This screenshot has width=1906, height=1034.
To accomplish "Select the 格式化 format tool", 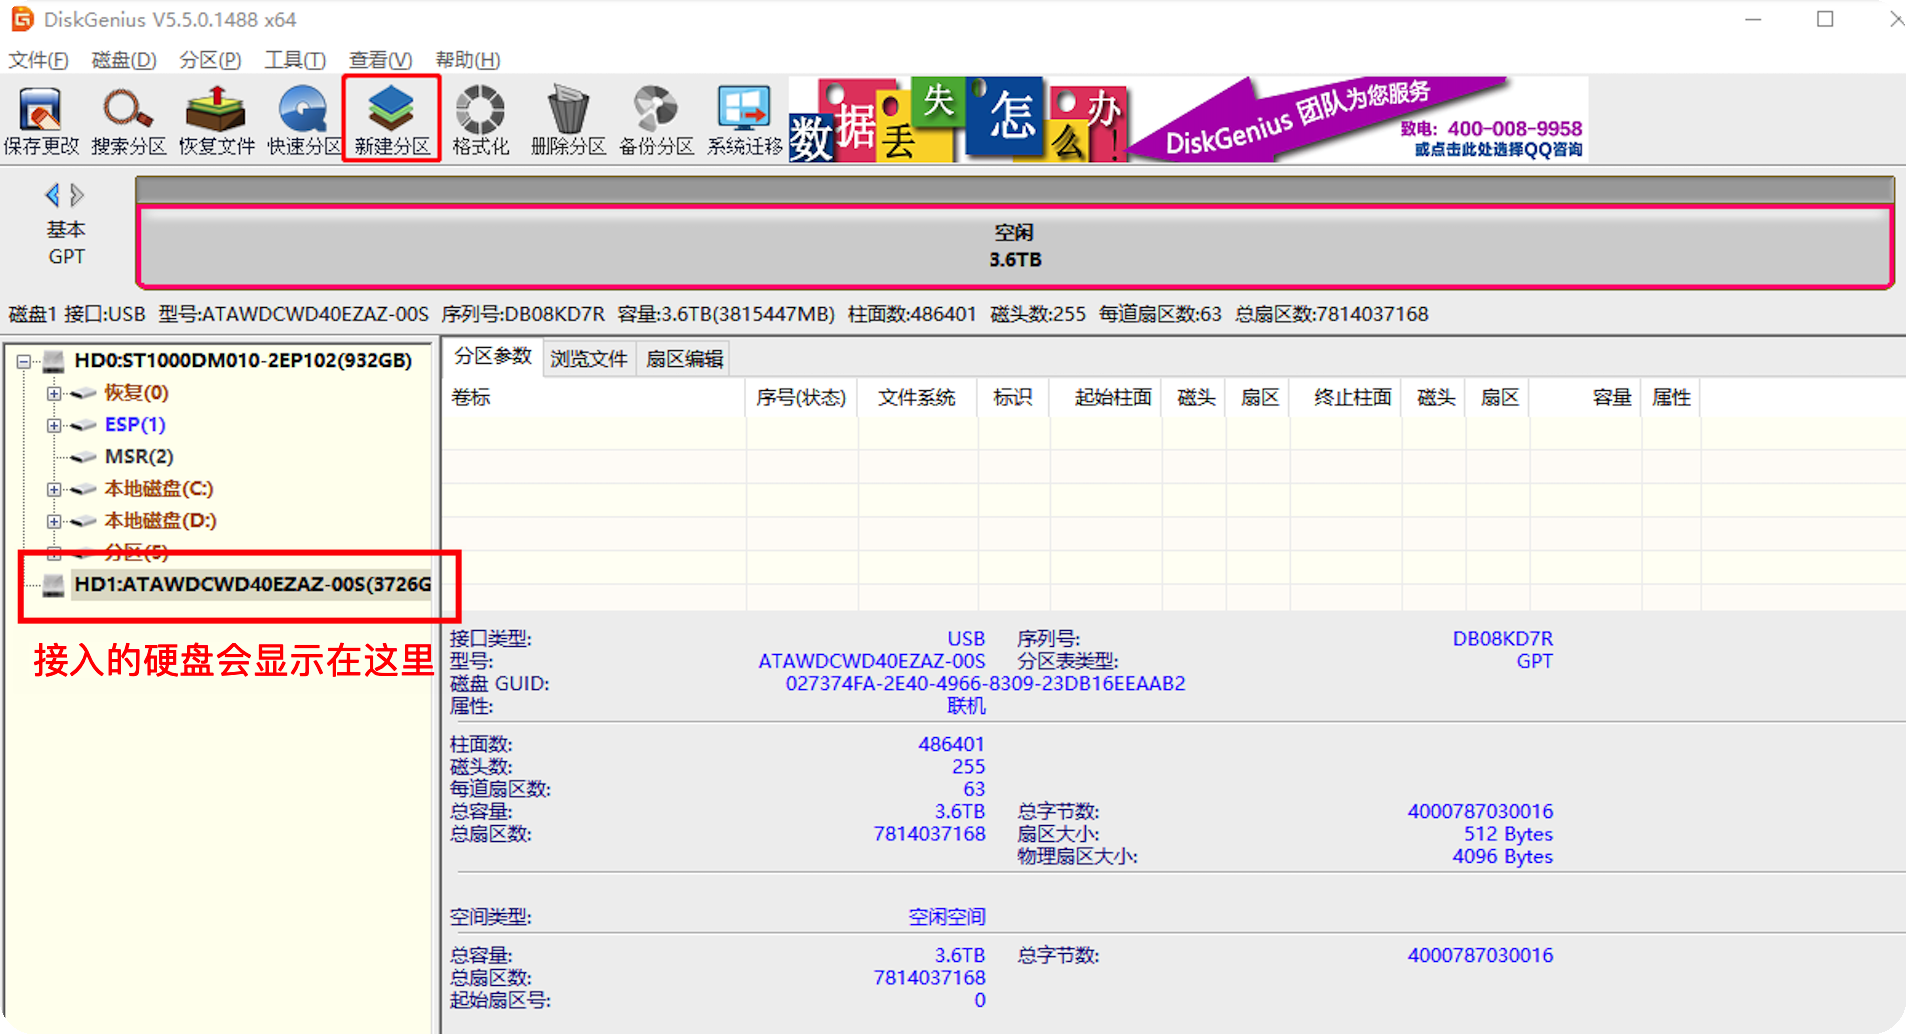I will [480, 120].
